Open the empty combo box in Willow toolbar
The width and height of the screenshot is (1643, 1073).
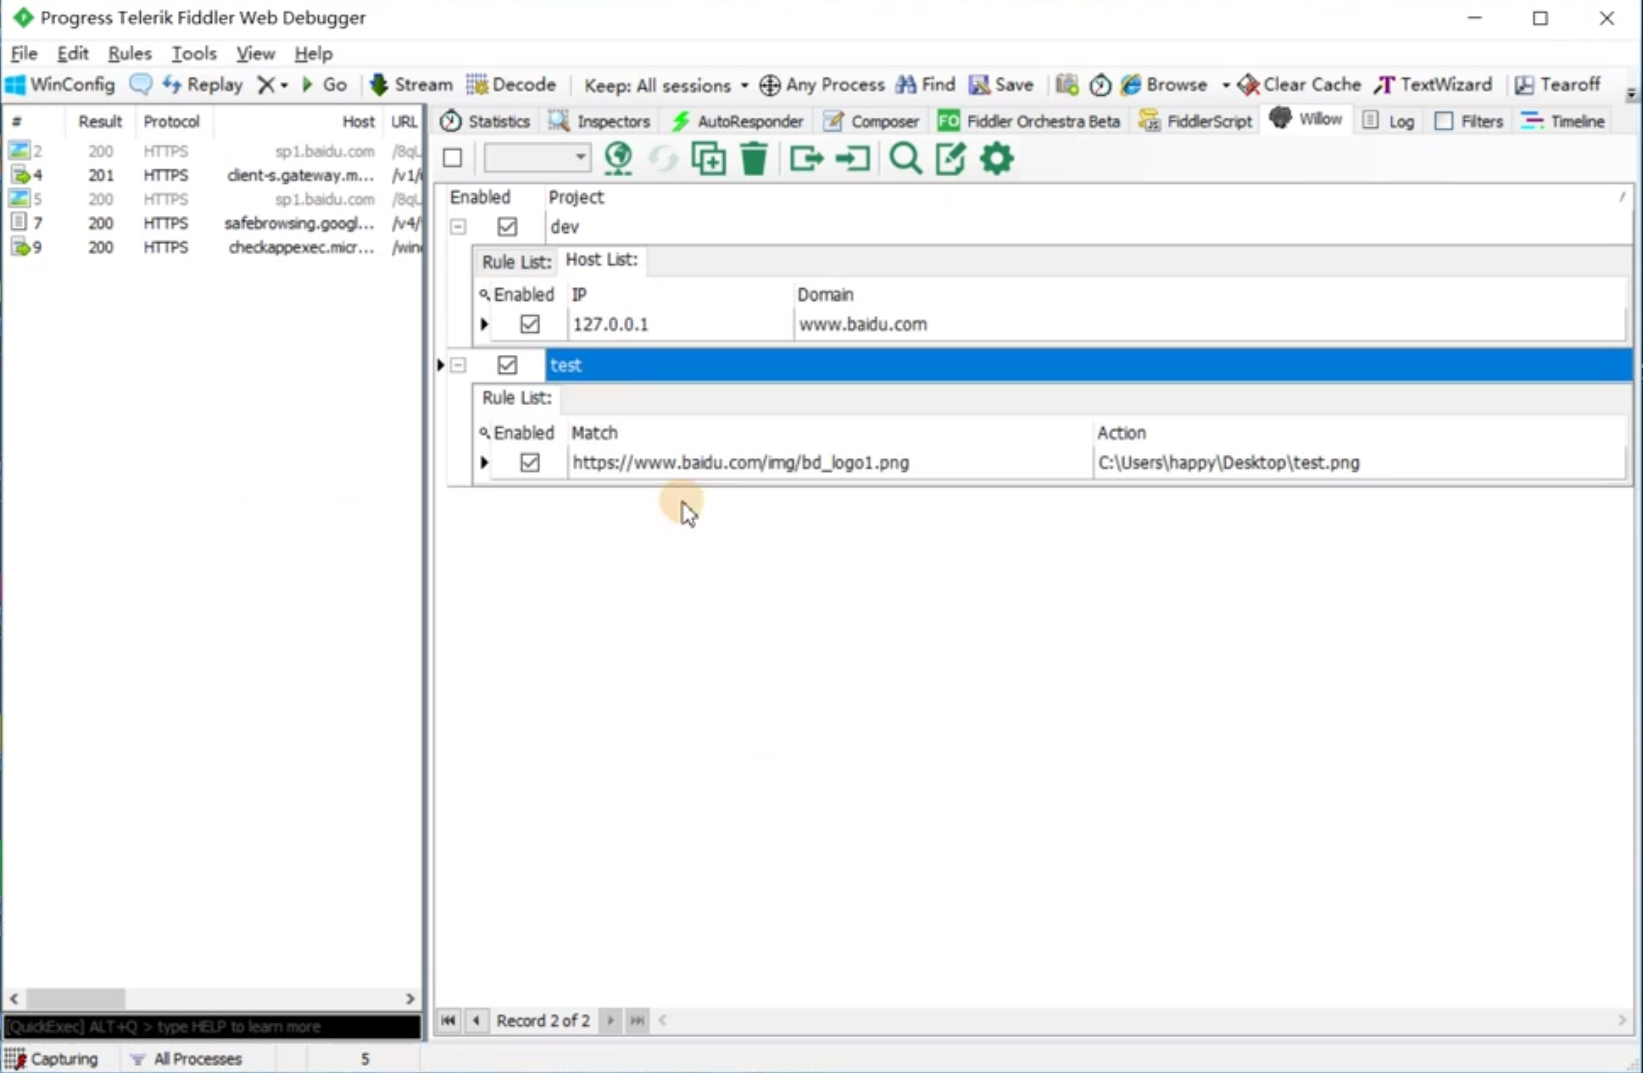537,158
